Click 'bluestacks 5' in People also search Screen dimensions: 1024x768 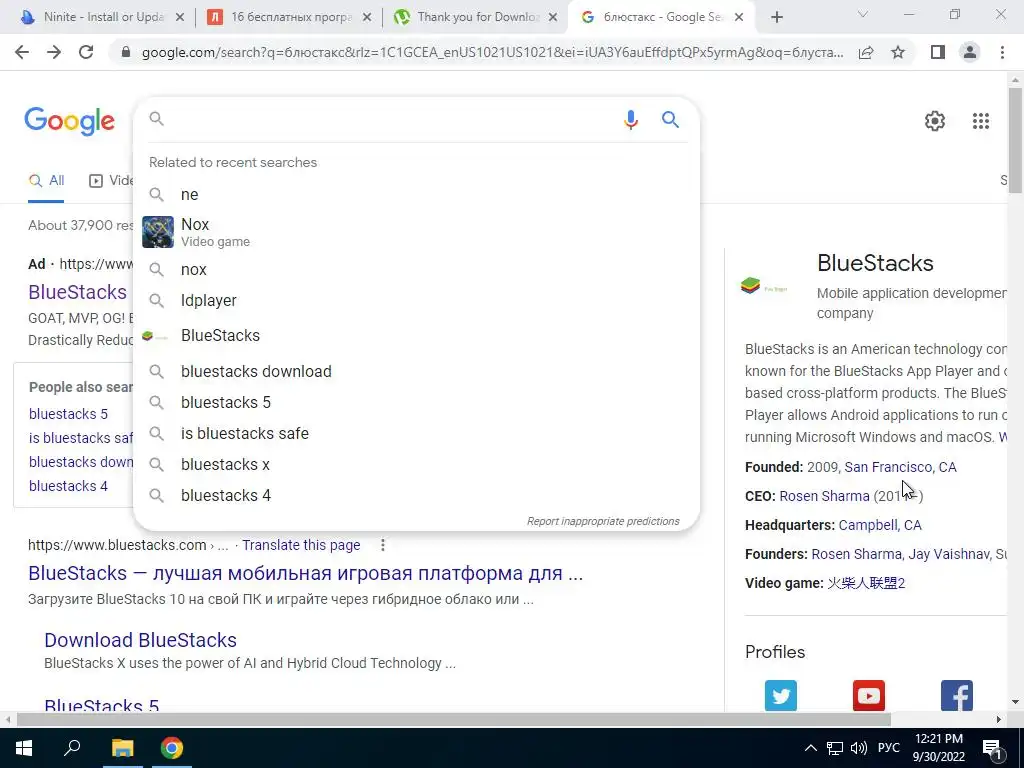[68, 414]
